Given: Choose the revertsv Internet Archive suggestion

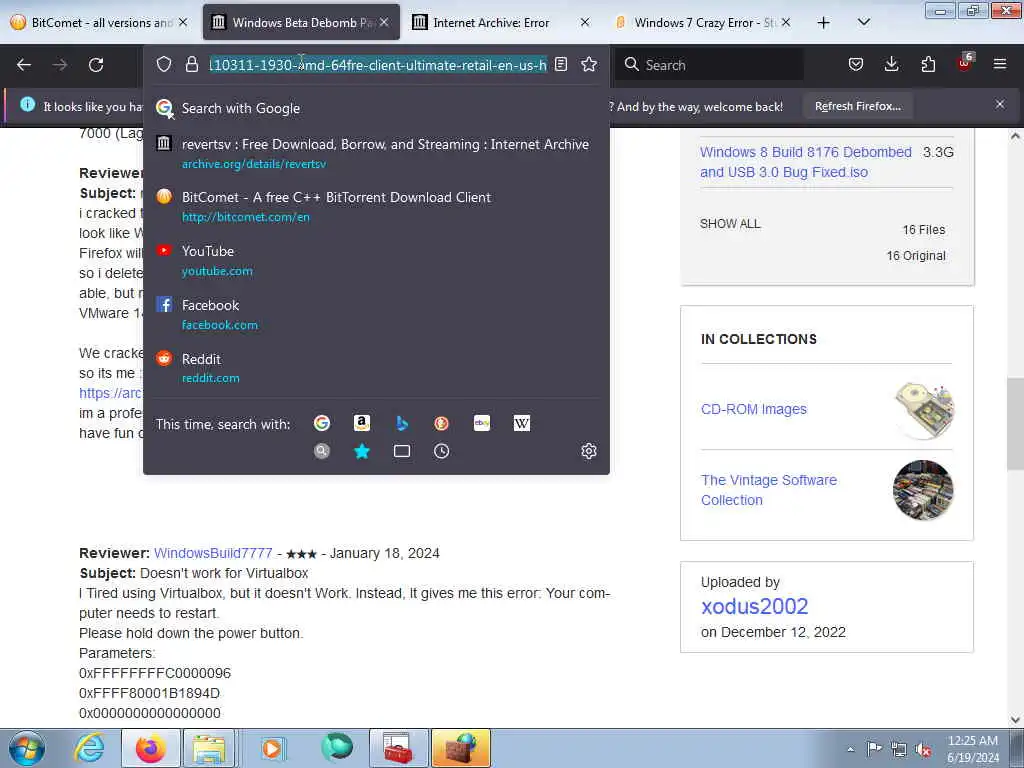Looking at the screenshot, I should coord(376,153).
